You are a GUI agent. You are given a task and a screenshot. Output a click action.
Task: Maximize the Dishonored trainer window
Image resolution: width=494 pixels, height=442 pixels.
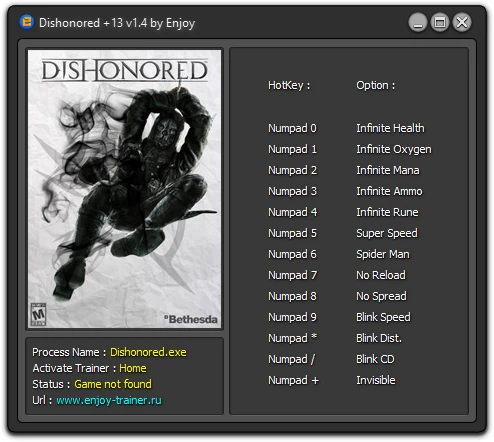(x=440, y=23)
